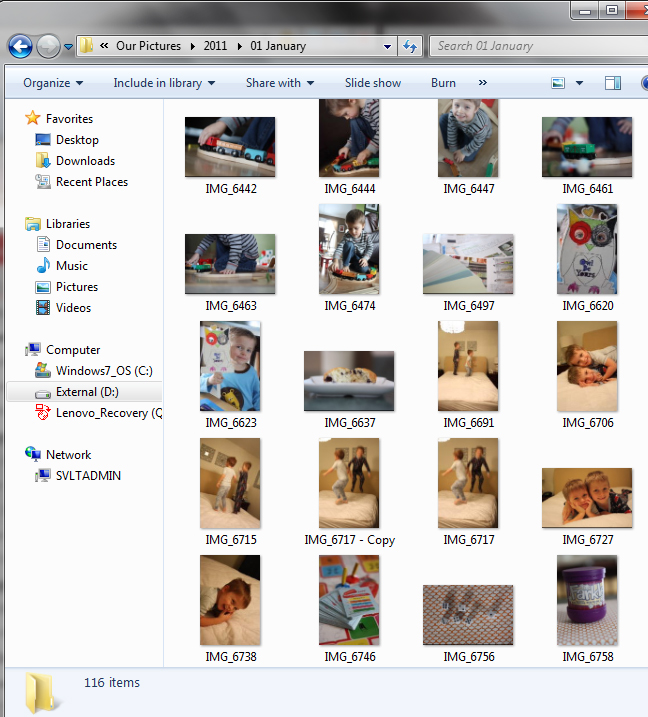Open view options dropdown arrow

click(579, 83)
